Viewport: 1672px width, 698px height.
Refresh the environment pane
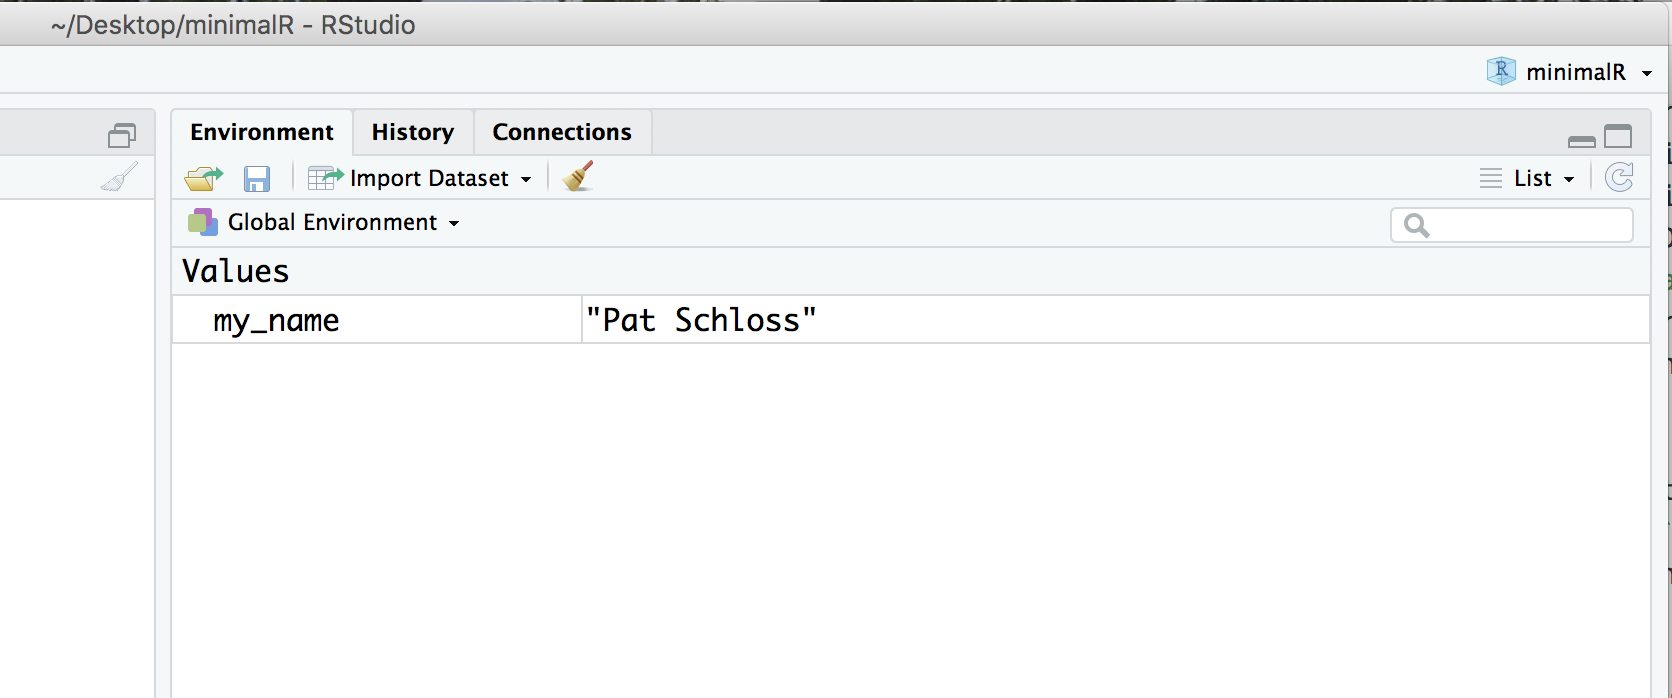coord(1619,178)
